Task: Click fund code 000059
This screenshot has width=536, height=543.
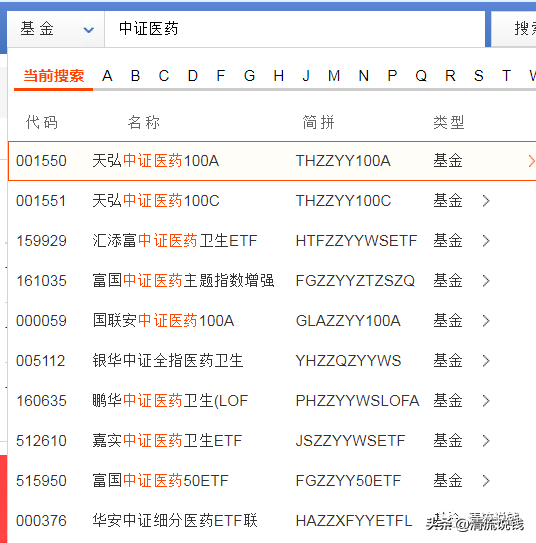Action: (41, 321)
